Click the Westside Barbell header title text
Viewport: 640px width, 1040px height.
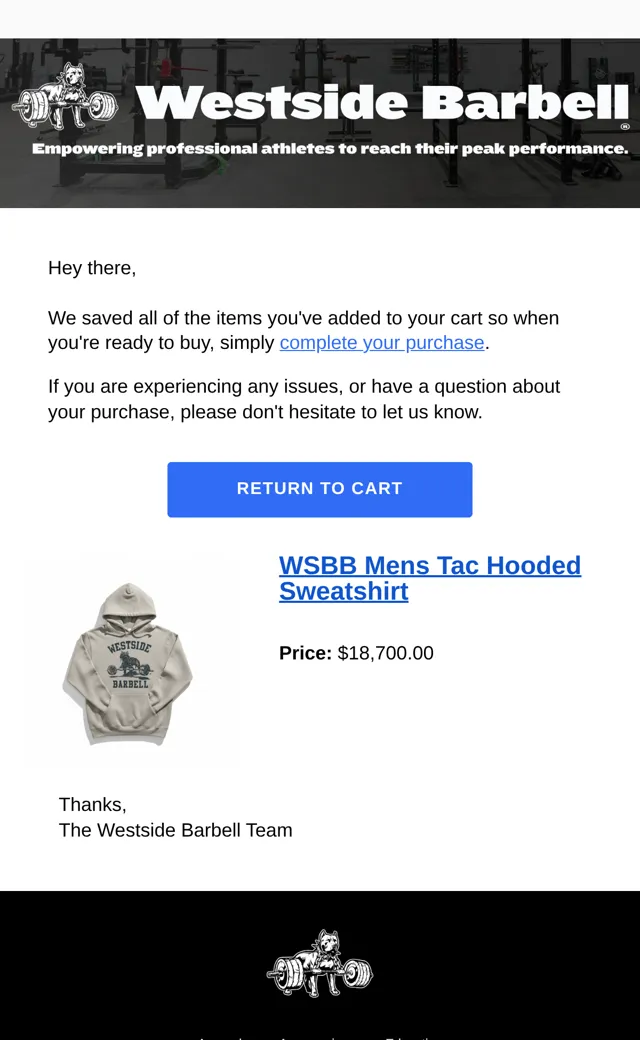click(382, 101)
